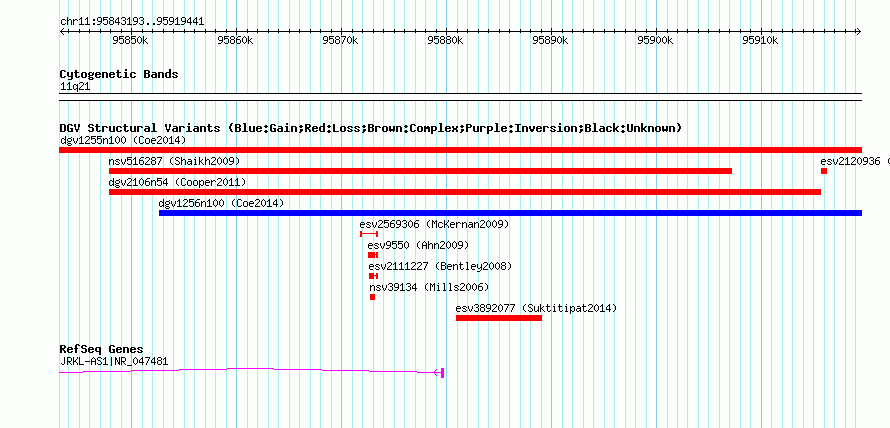Click the 95880k ruler tick label
This screenshot has width=890, height=428.
point(446,40)
